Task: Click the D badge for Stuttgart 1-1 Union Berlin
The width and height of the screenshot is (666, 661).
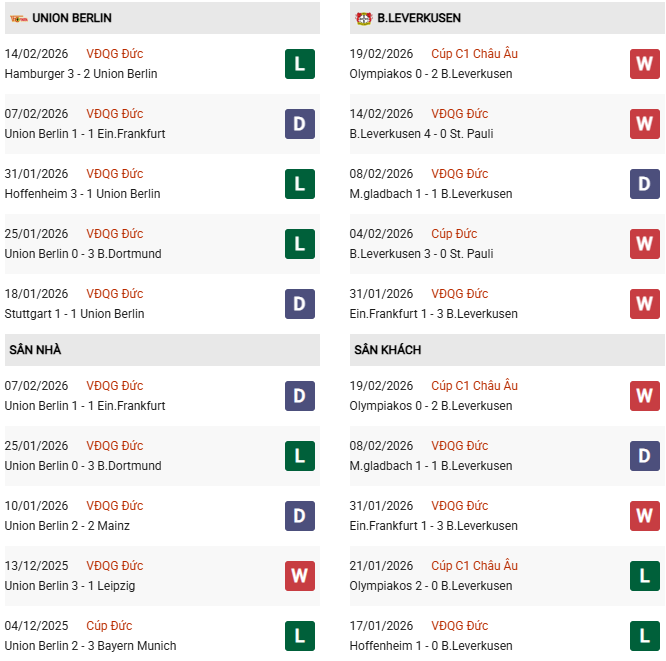Action: [x=299, y=304]
